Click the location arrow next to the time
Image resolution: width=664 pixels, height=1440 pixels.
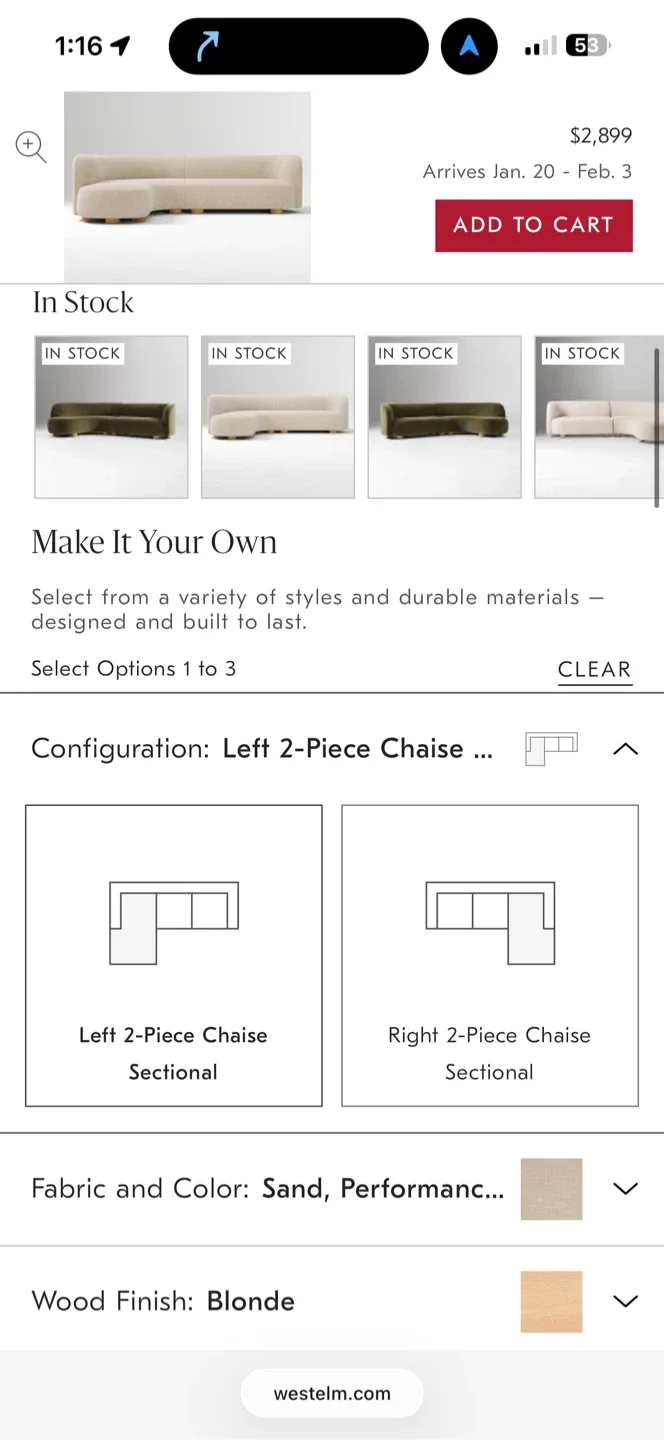click(x=119, y=44)
